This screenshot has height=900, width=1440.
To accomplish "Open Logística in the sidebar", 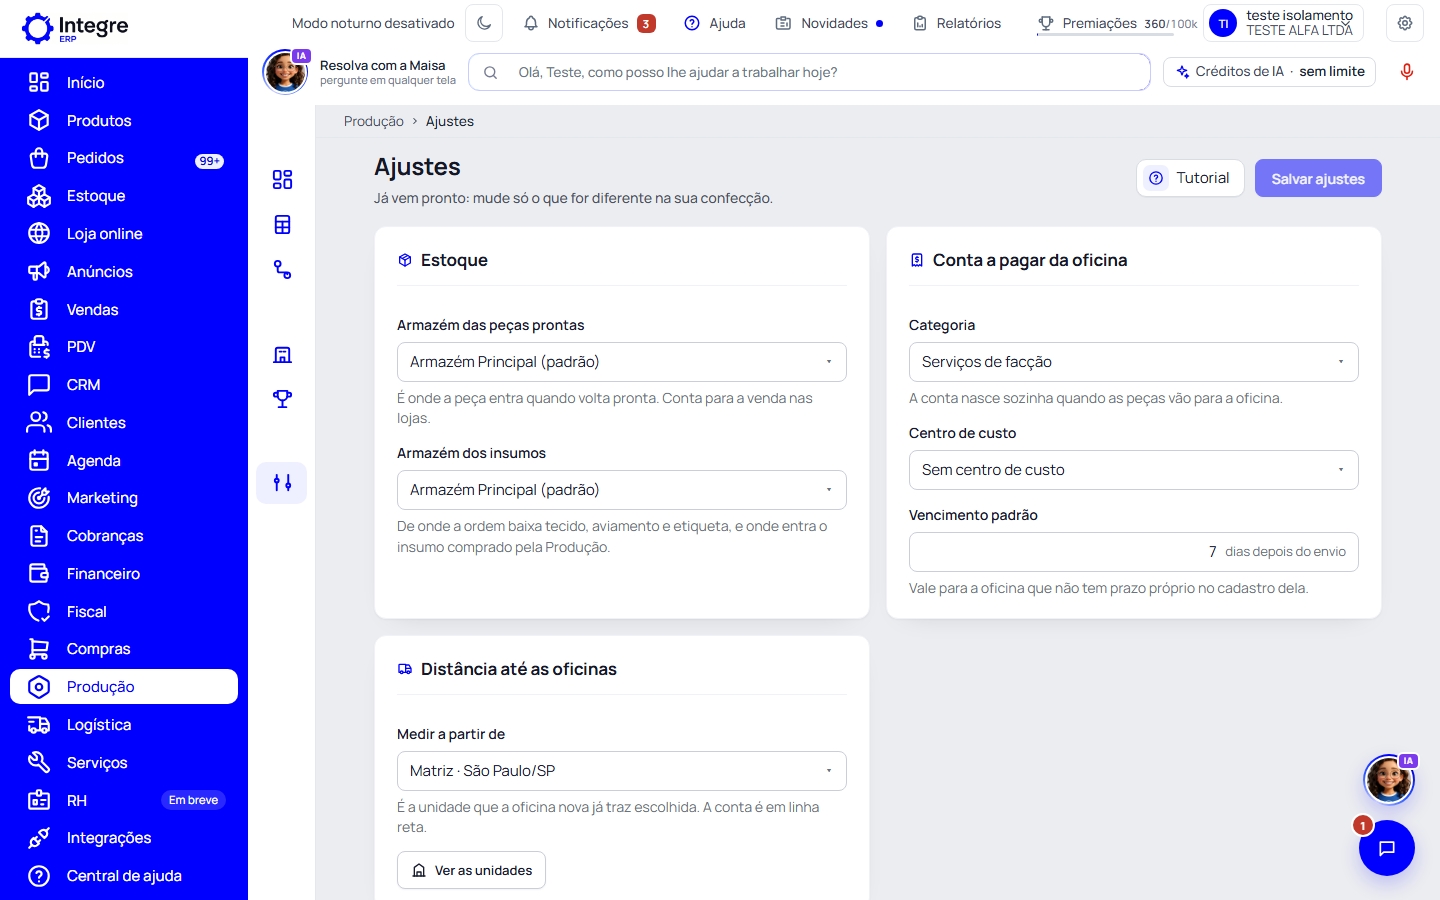I will click(124, 725).
